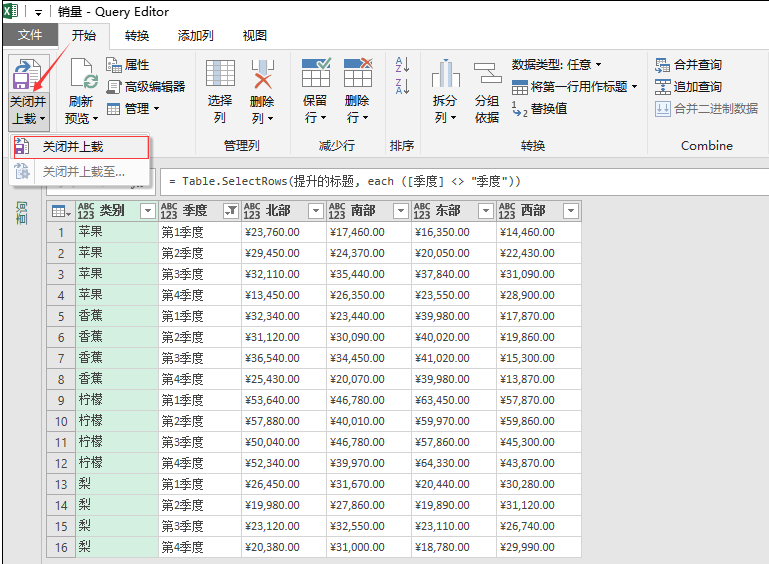Expand the collapsed Queries (查询) side pane
The image size is (769, 564).
click(22, 213)
